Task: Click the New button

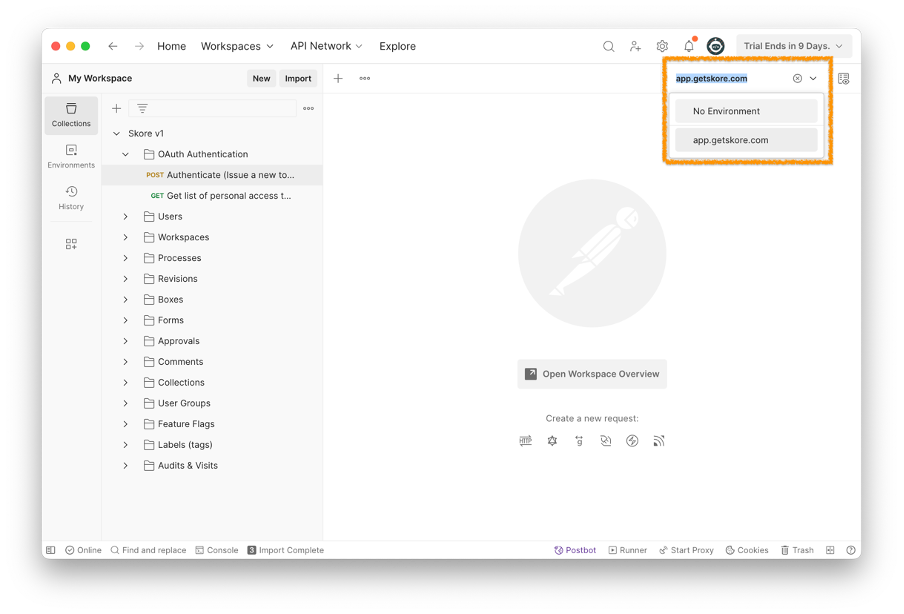Action: point(261,78)
